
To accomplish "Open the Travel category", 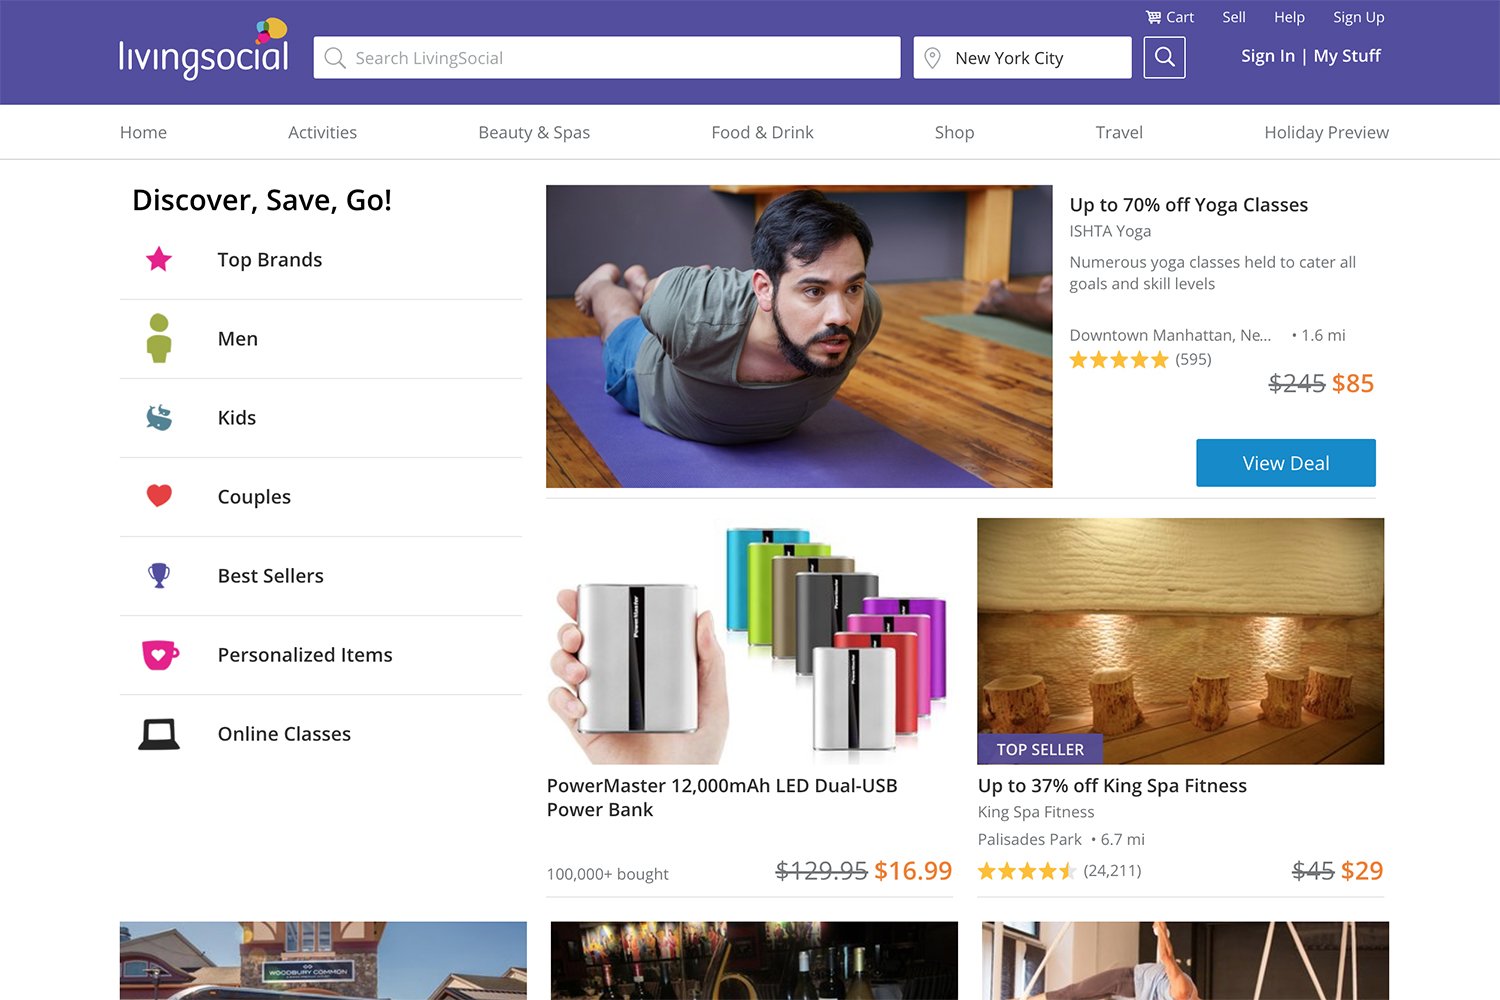I will [1119, 132].
